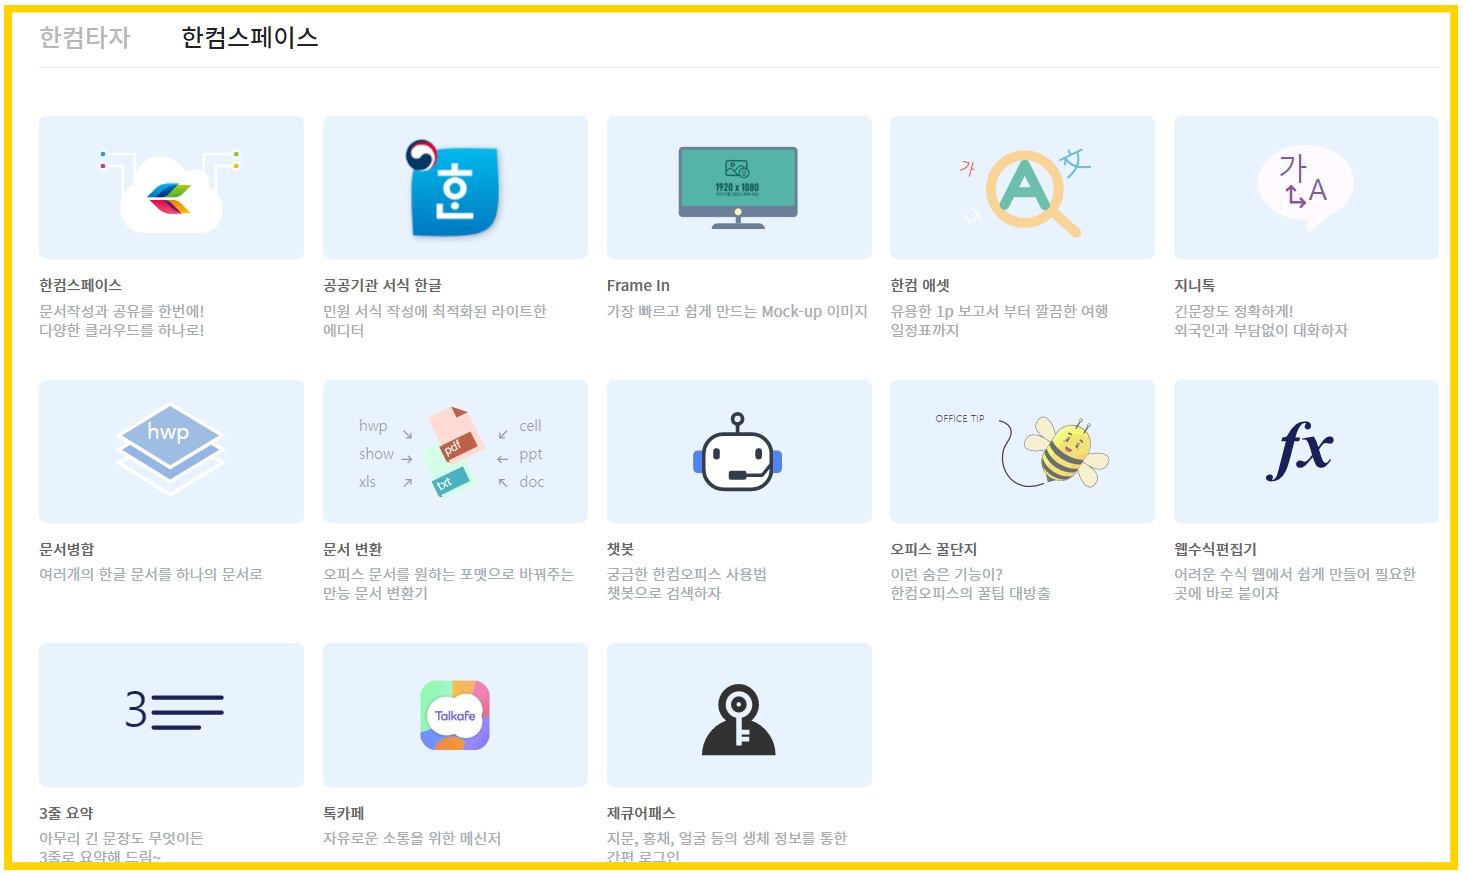The width and height of the screenshot is (1463, 873).
Task: Open the 오피스 꿀단지 title
Action: pyautogui.click(x=934, y=549)
